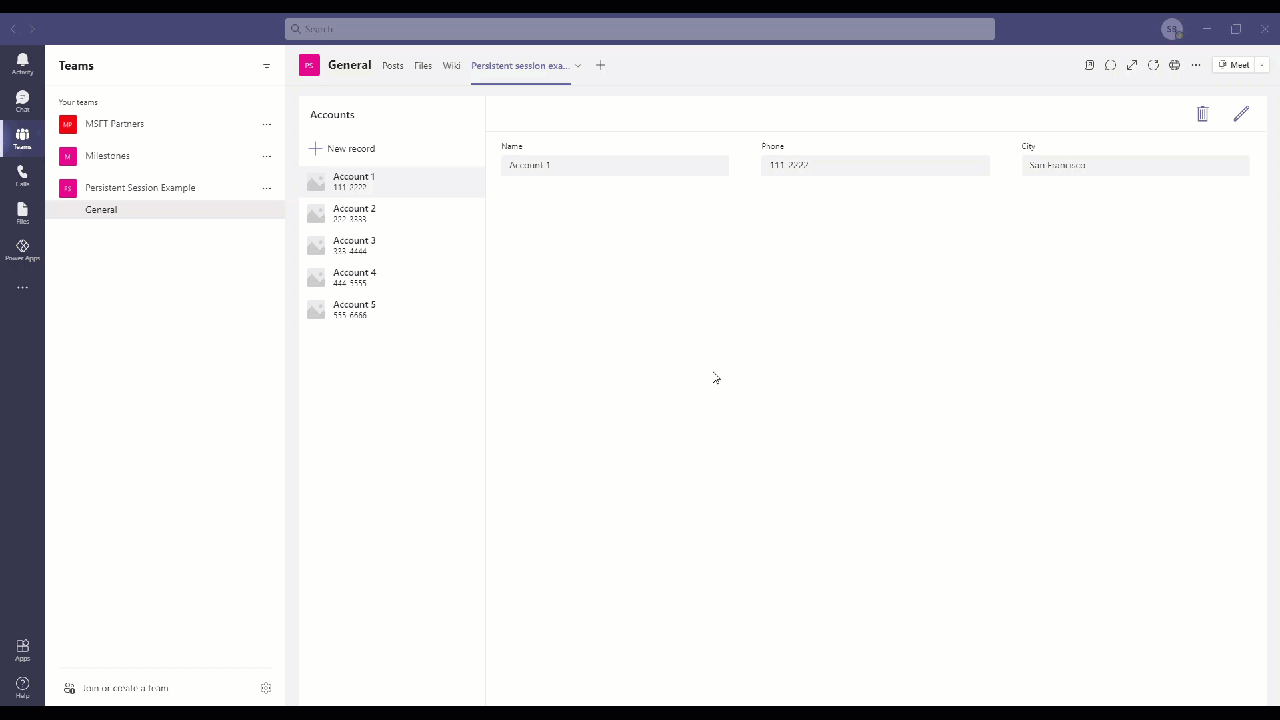This screenshot has height=720, width=1280.
Task: Expand the tab to full view
Action: (x=1132, y=65)
